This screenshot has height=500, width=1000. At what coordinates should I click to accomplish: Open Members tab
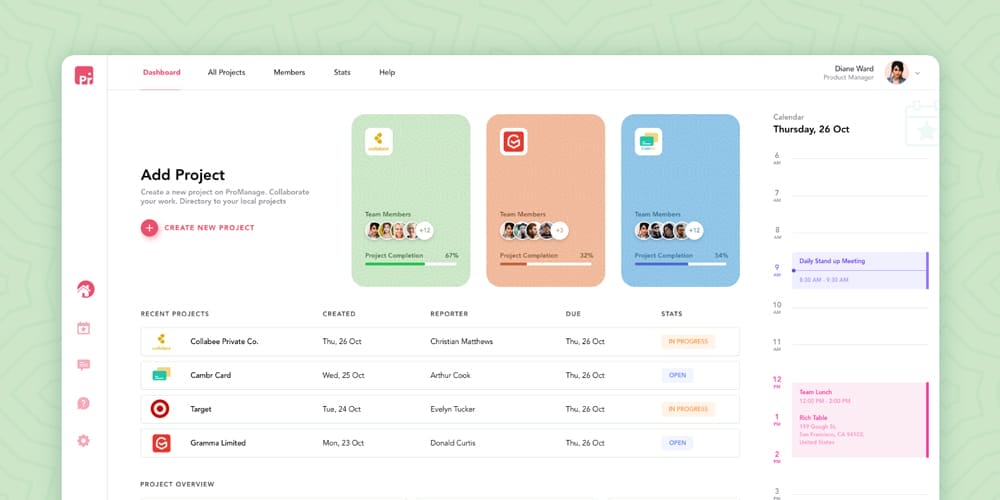click(x=289, y=73)
